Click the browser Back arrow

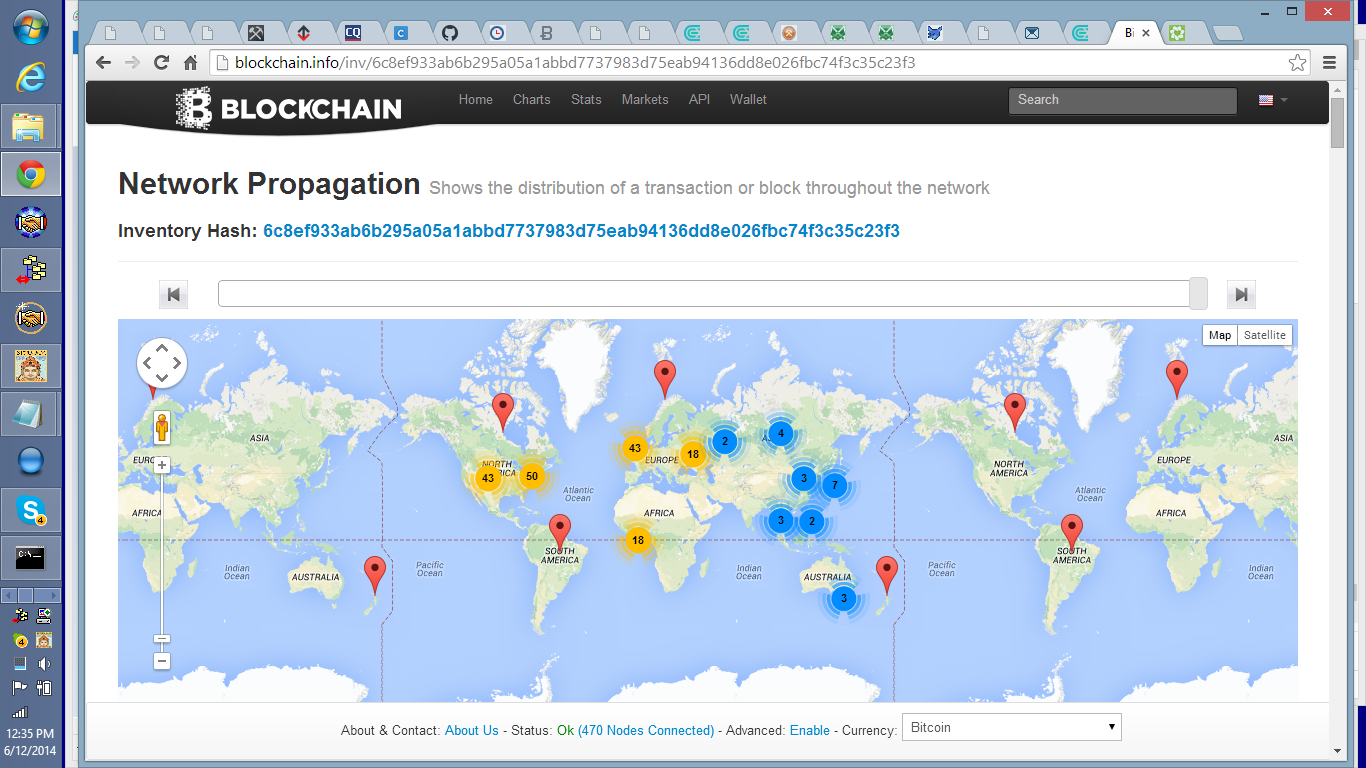point(103,62)
